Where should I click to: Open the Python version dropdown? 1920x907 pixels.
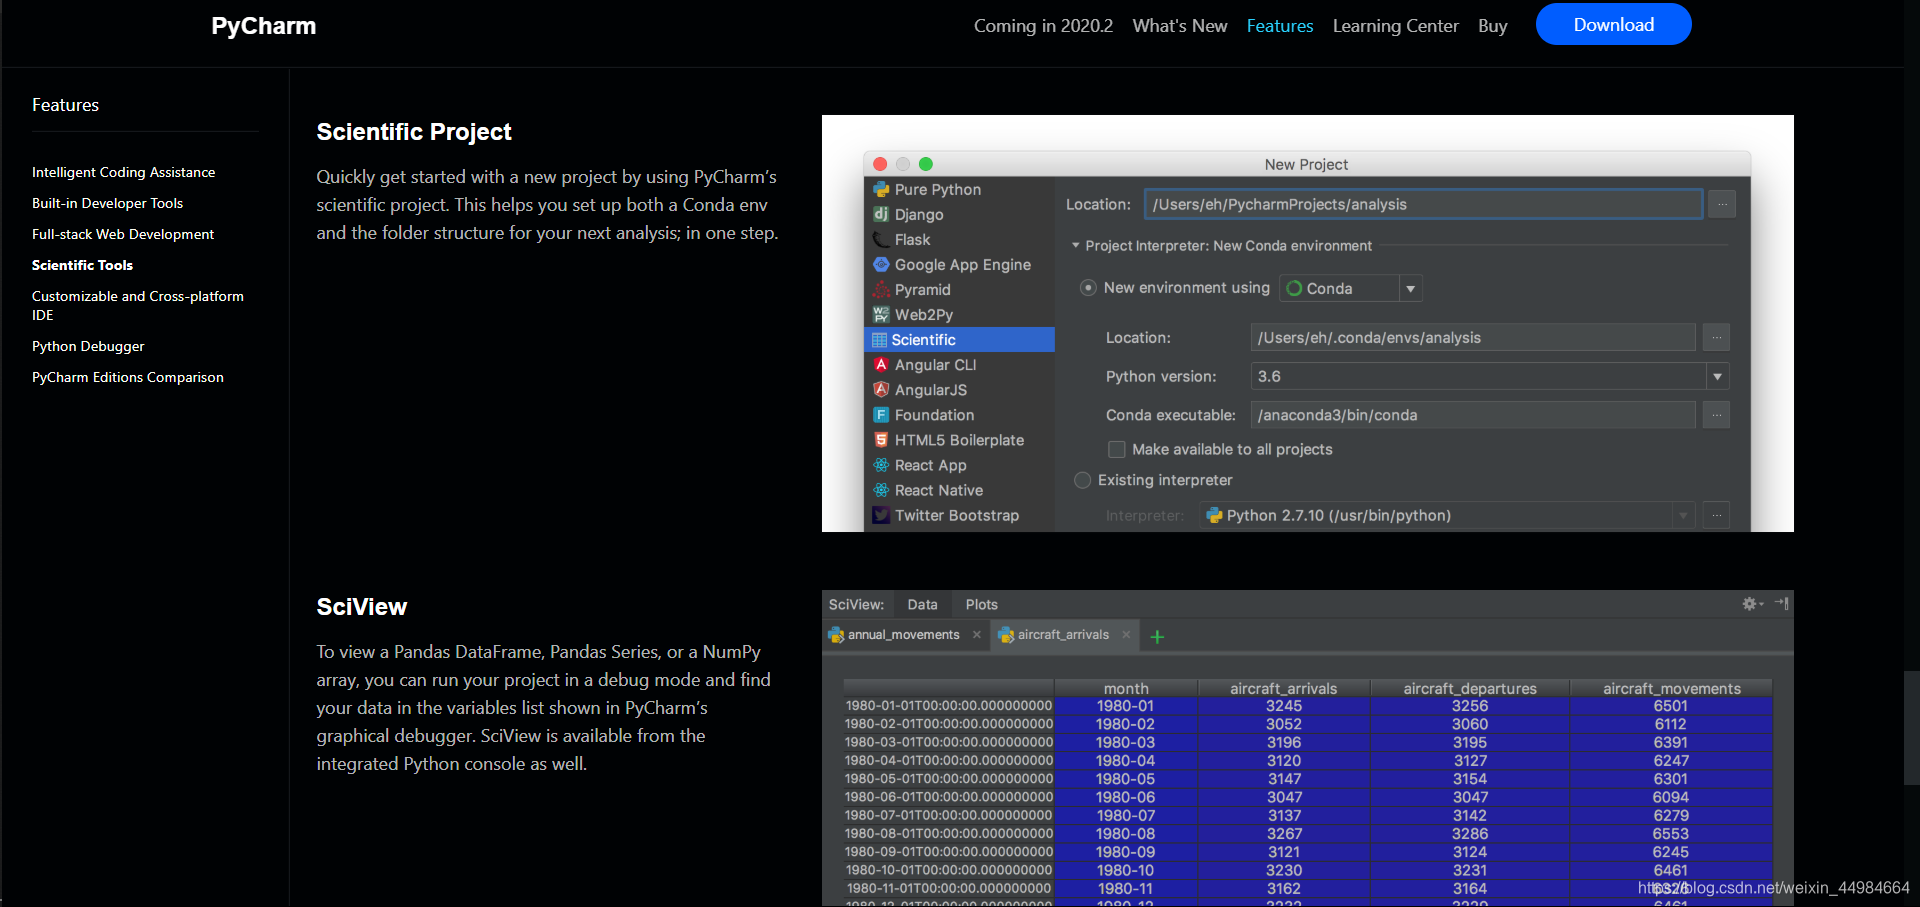pyautogui.click(x=1717, y=377)
